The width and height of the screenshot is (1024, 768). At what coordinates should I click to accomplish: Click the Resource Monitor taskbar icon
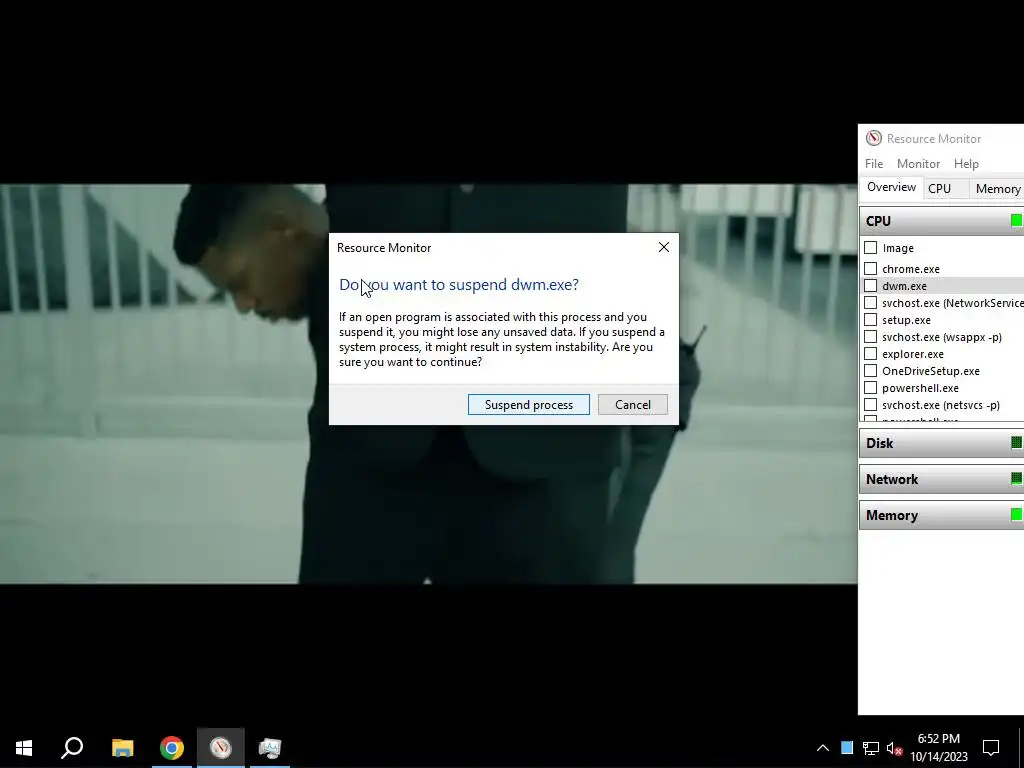tap(221, 748)
